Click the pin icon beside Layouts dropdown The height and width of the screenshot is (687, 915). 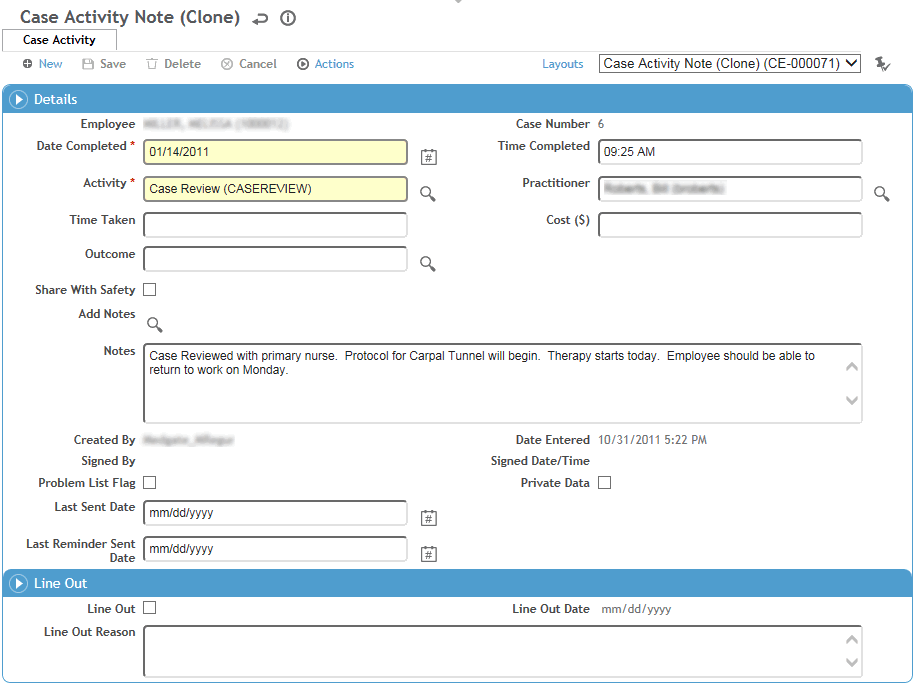[882, 64]
